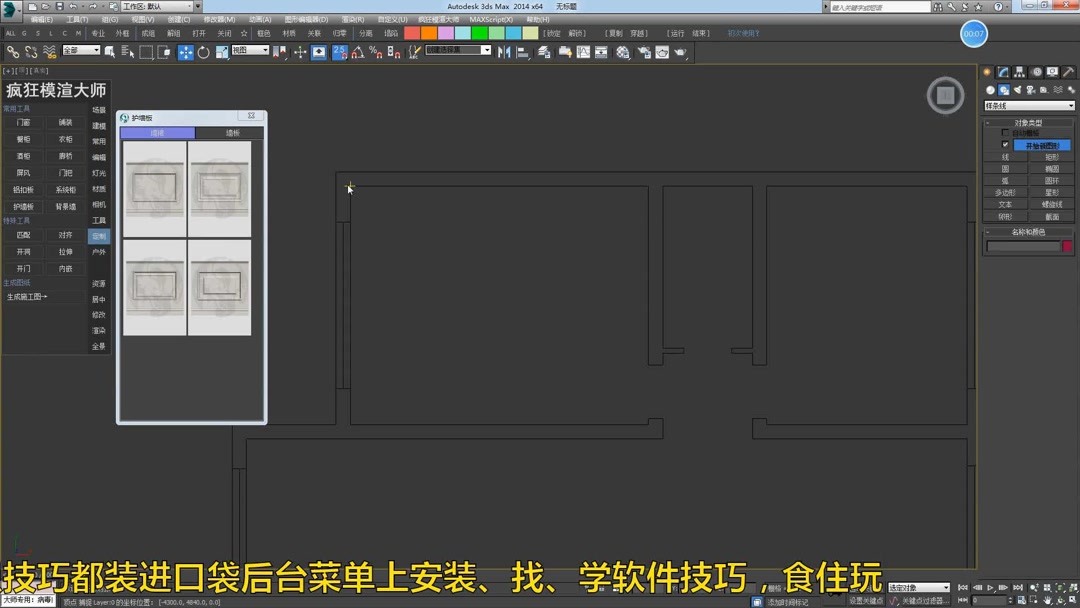Viewport: 1080px width, 608px height.
Task: Select the top-left wall panel thumbnail
Action: pos(155,190)
